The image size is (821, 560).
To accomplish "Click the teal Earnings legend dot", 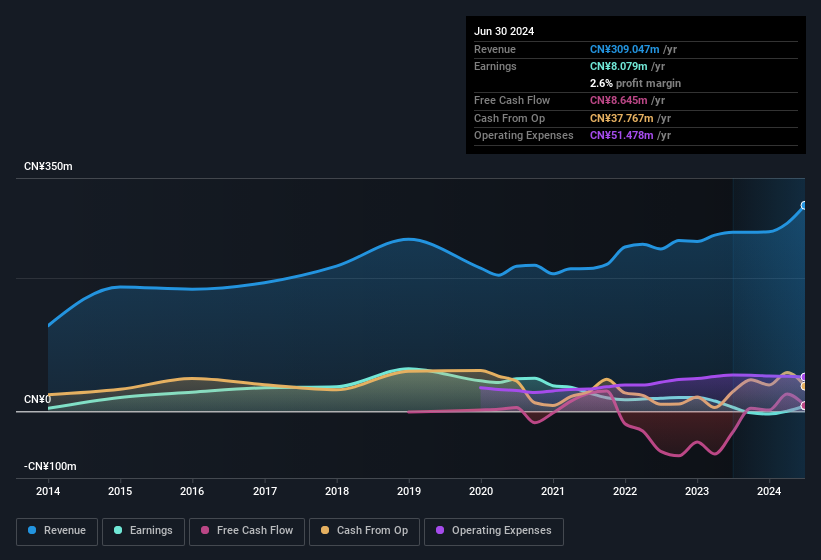I will 118,530.
